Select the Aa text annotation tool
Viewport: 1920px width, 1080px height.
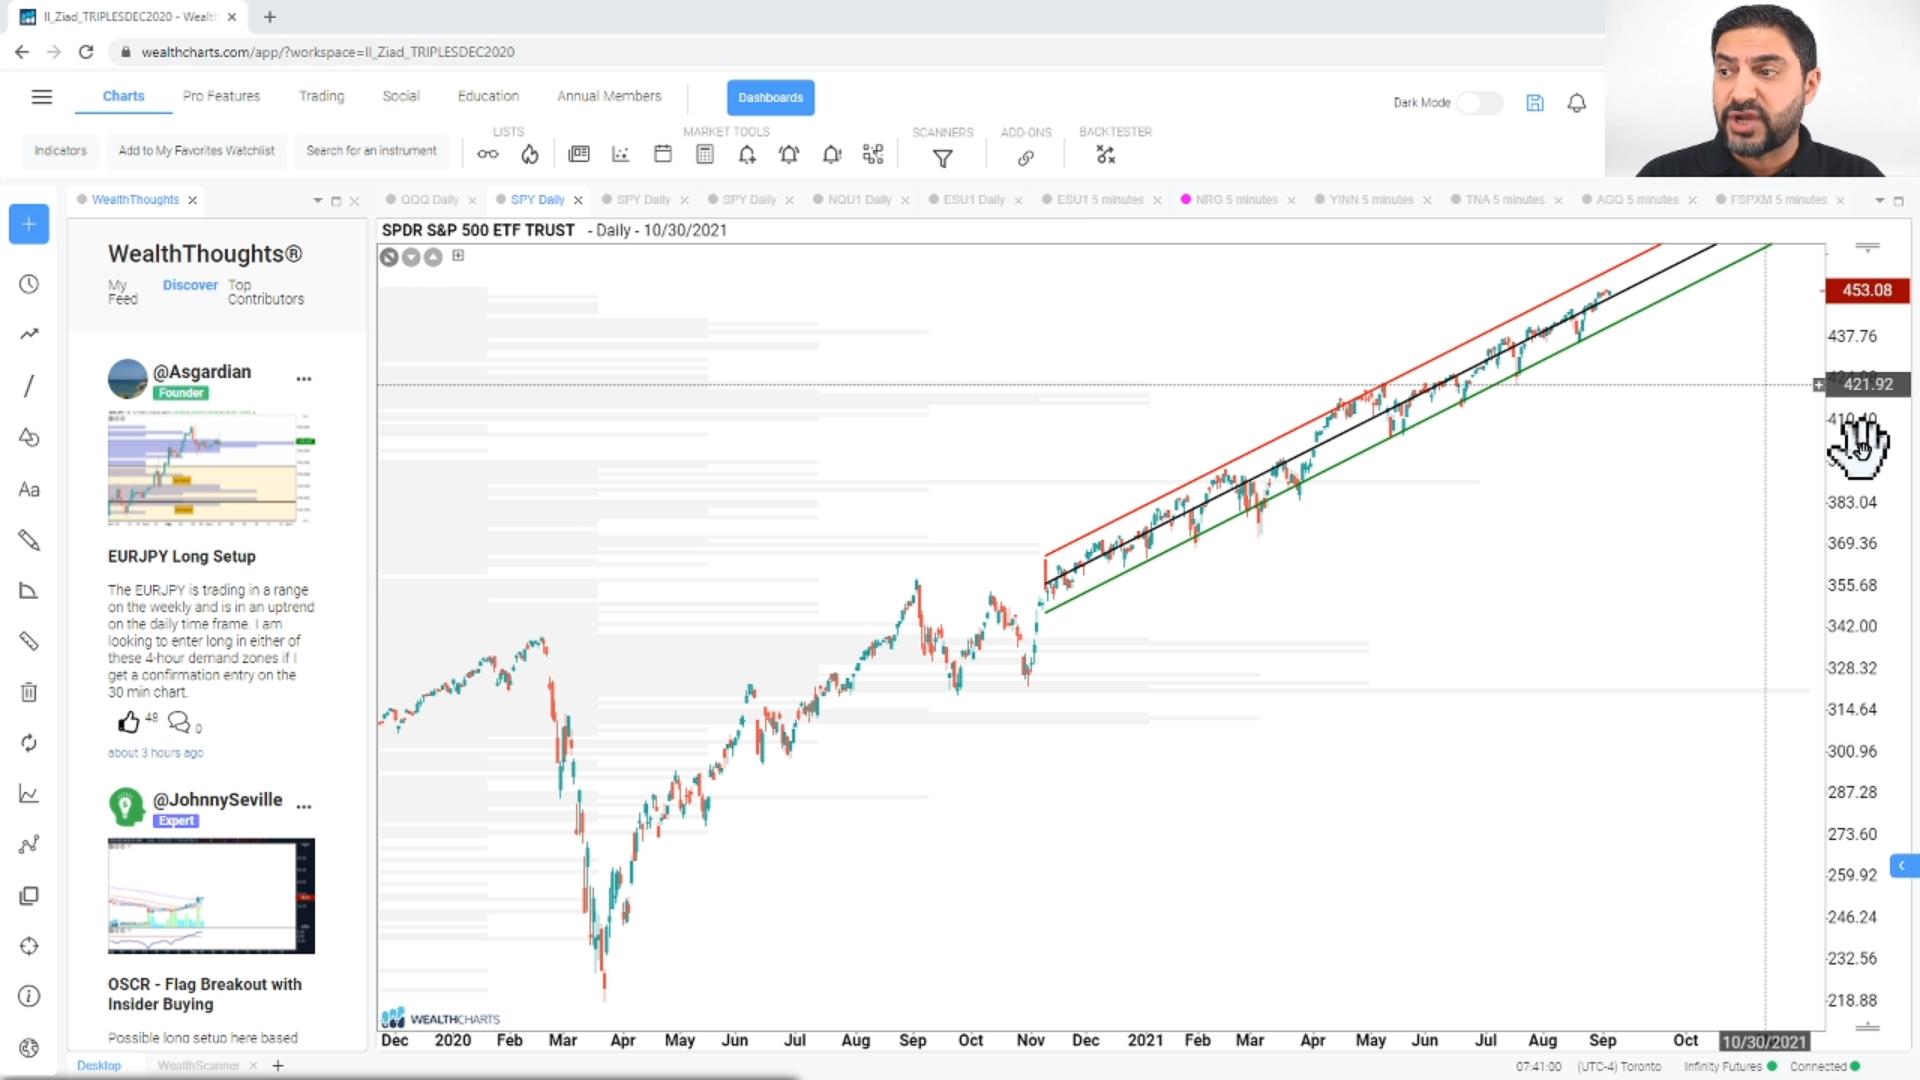[x=29, y=490]
